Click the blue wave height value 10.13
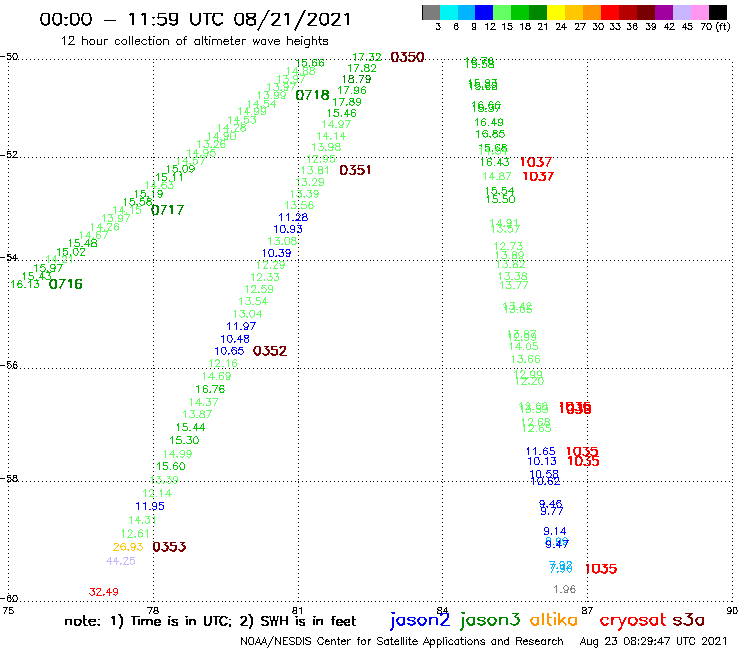The width and height of the screenshot is (740, 650). point(542,461)
